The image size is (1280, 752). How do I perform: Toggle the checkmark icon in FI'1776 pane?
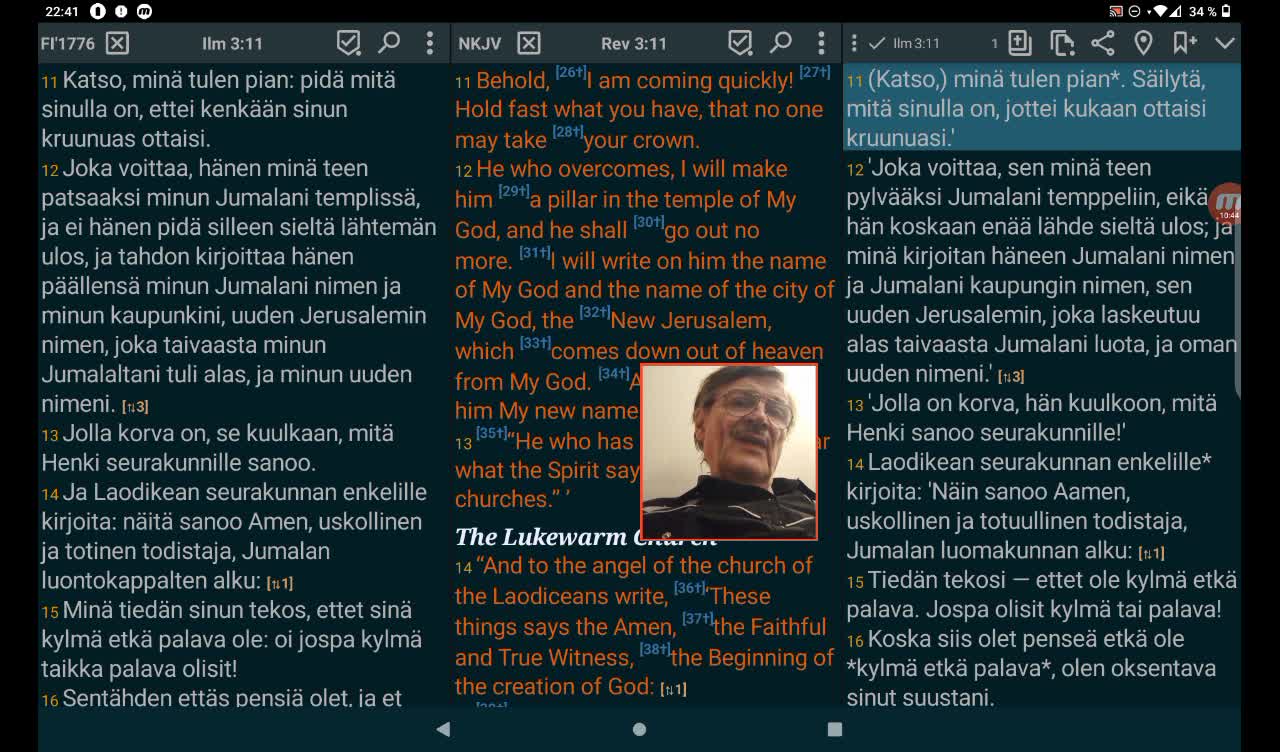pos(348,43)
